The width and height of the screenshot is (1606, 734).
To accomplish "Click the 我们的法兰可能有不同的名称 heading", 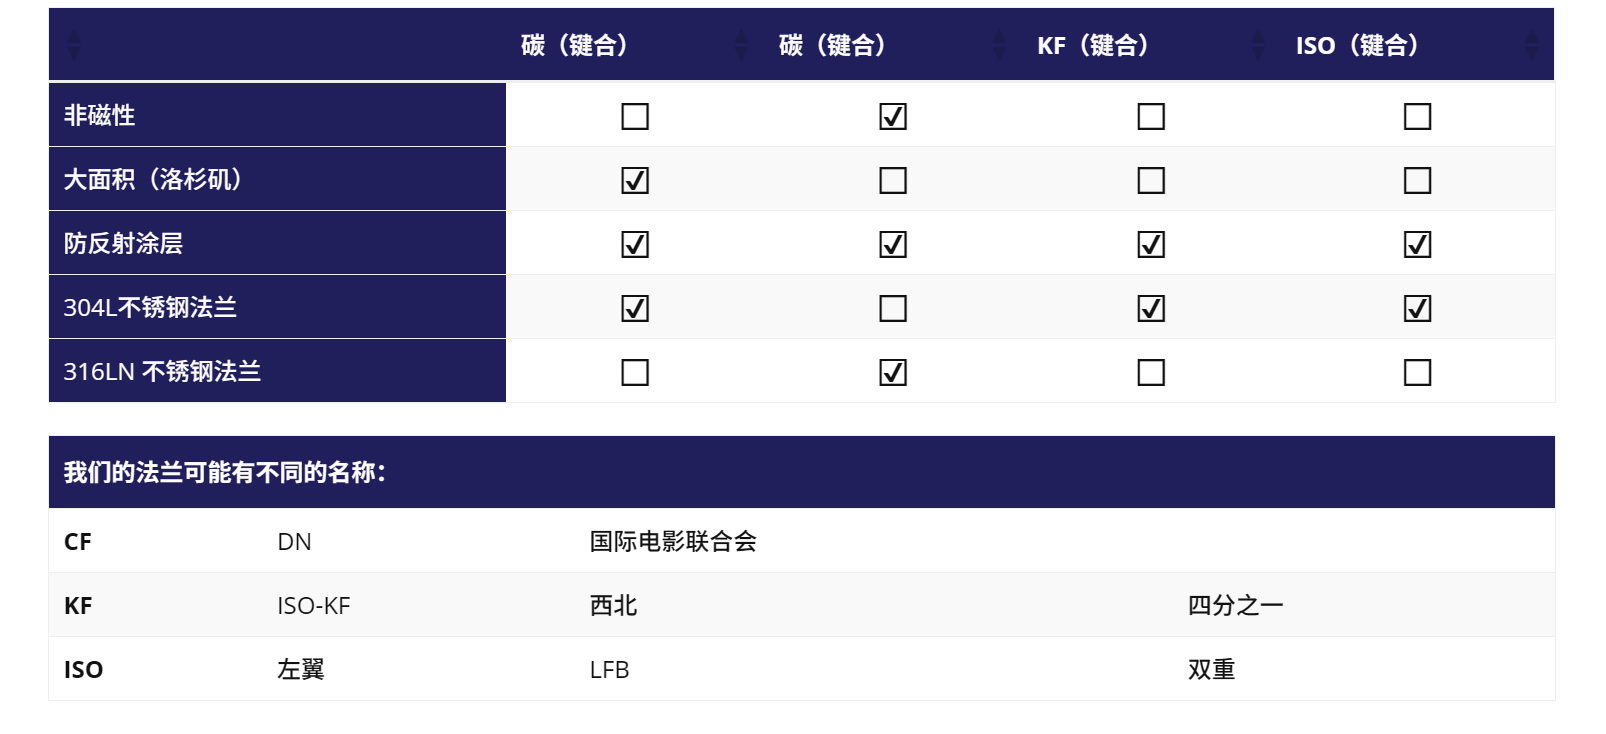I will tap(225, 472).
